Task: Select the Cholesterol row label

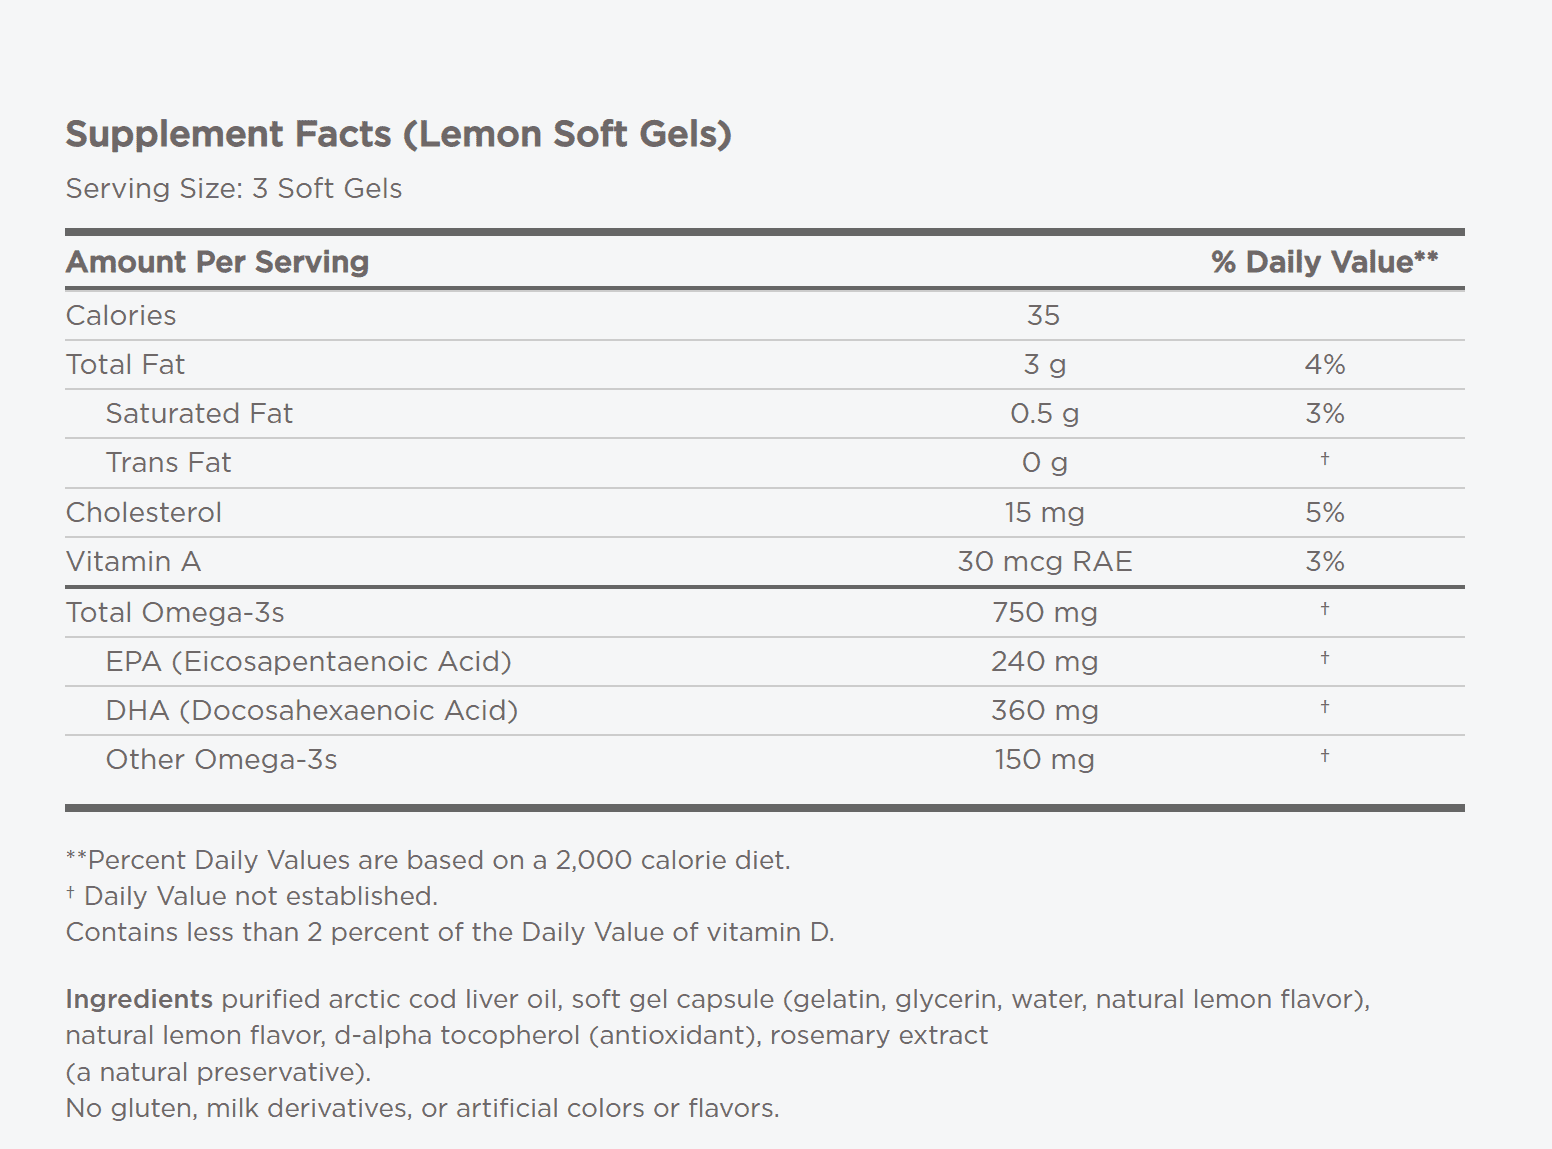Action: [x=144, y=512]
